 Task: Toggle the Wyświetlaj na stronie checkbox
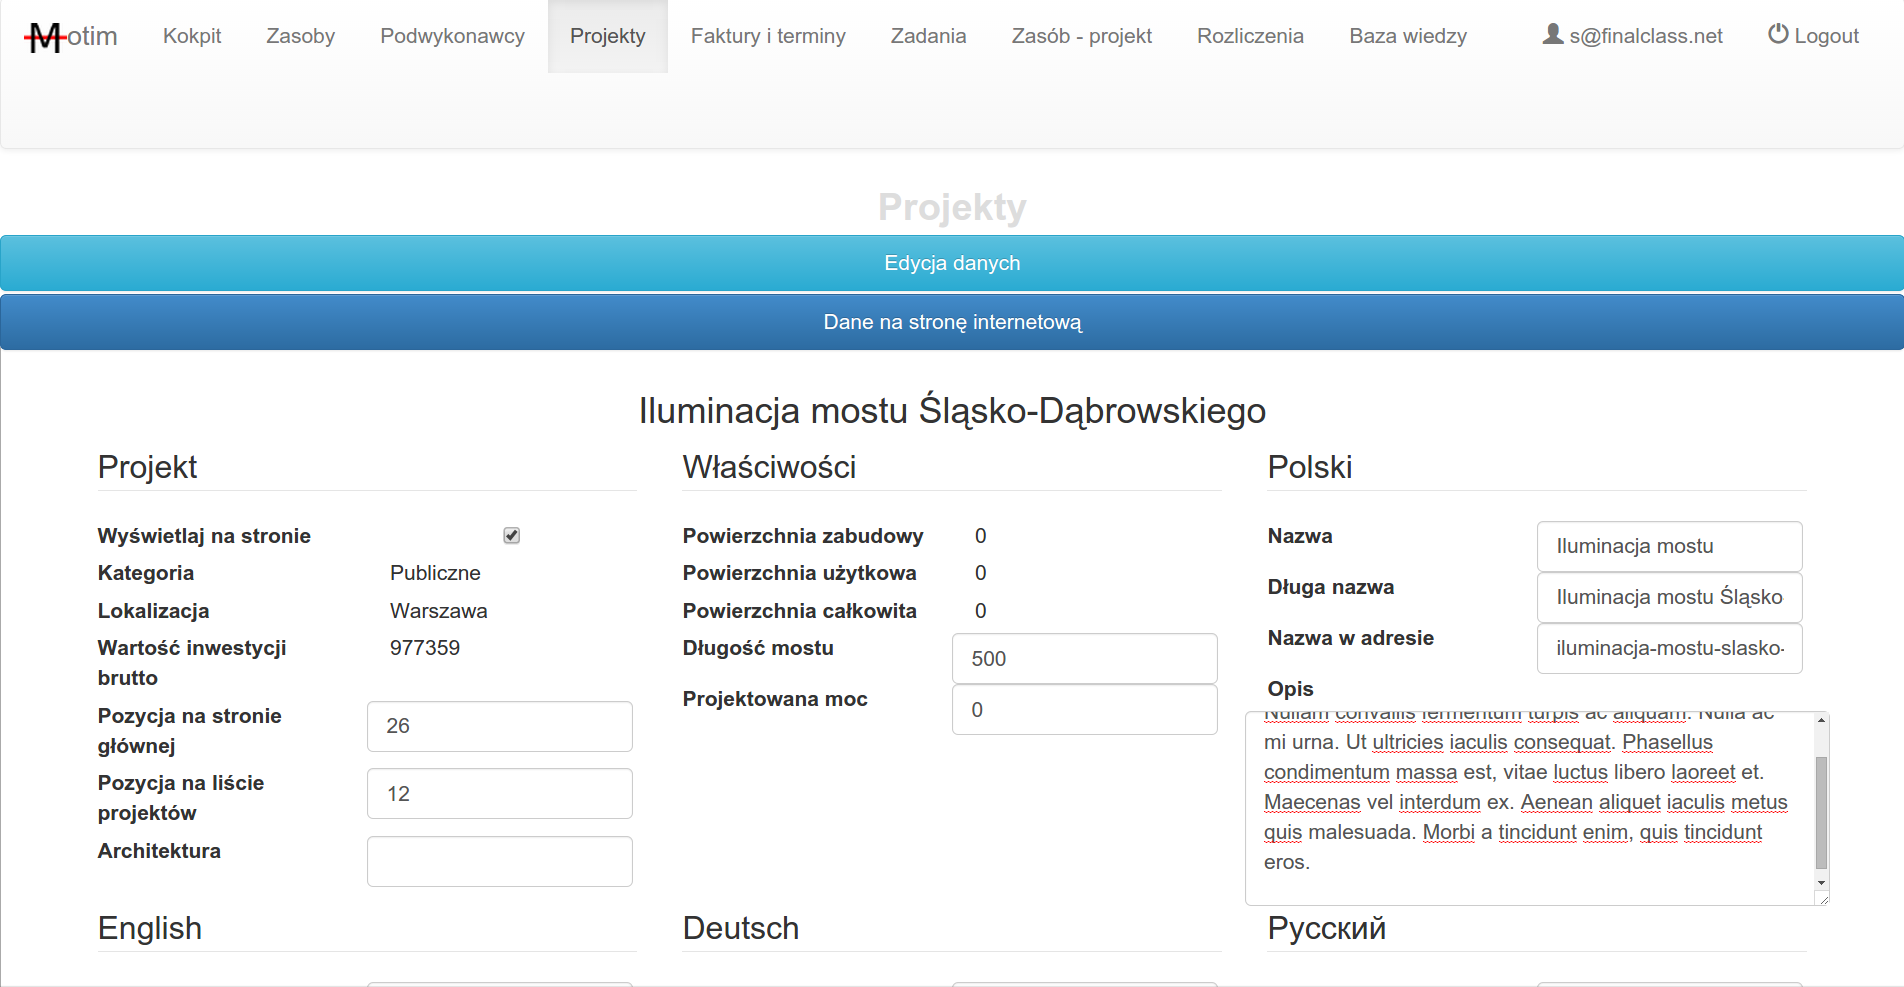click(x=511, y=536)
